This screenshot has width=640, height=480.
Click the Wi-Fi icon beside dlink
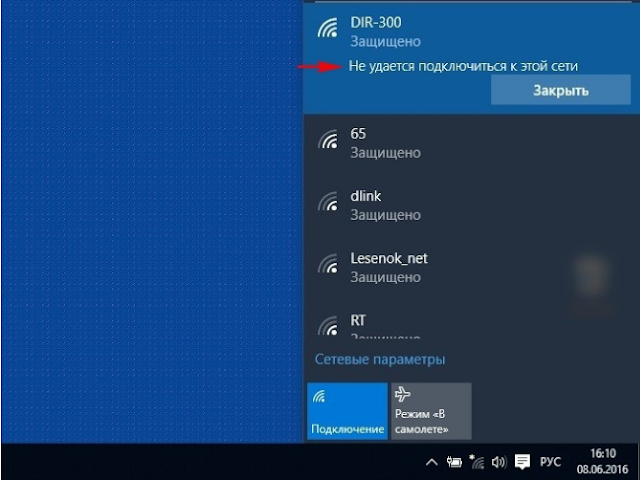tap(328, 201)
